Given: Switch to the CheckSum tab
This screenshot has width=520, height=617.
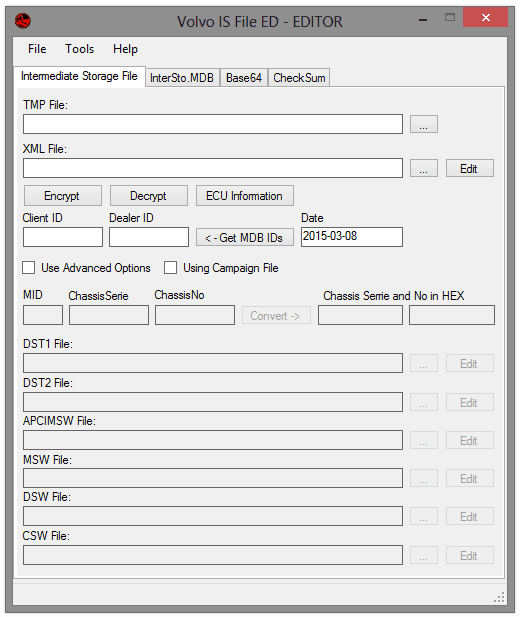Looking at the screenshot, I should point(299,78).
